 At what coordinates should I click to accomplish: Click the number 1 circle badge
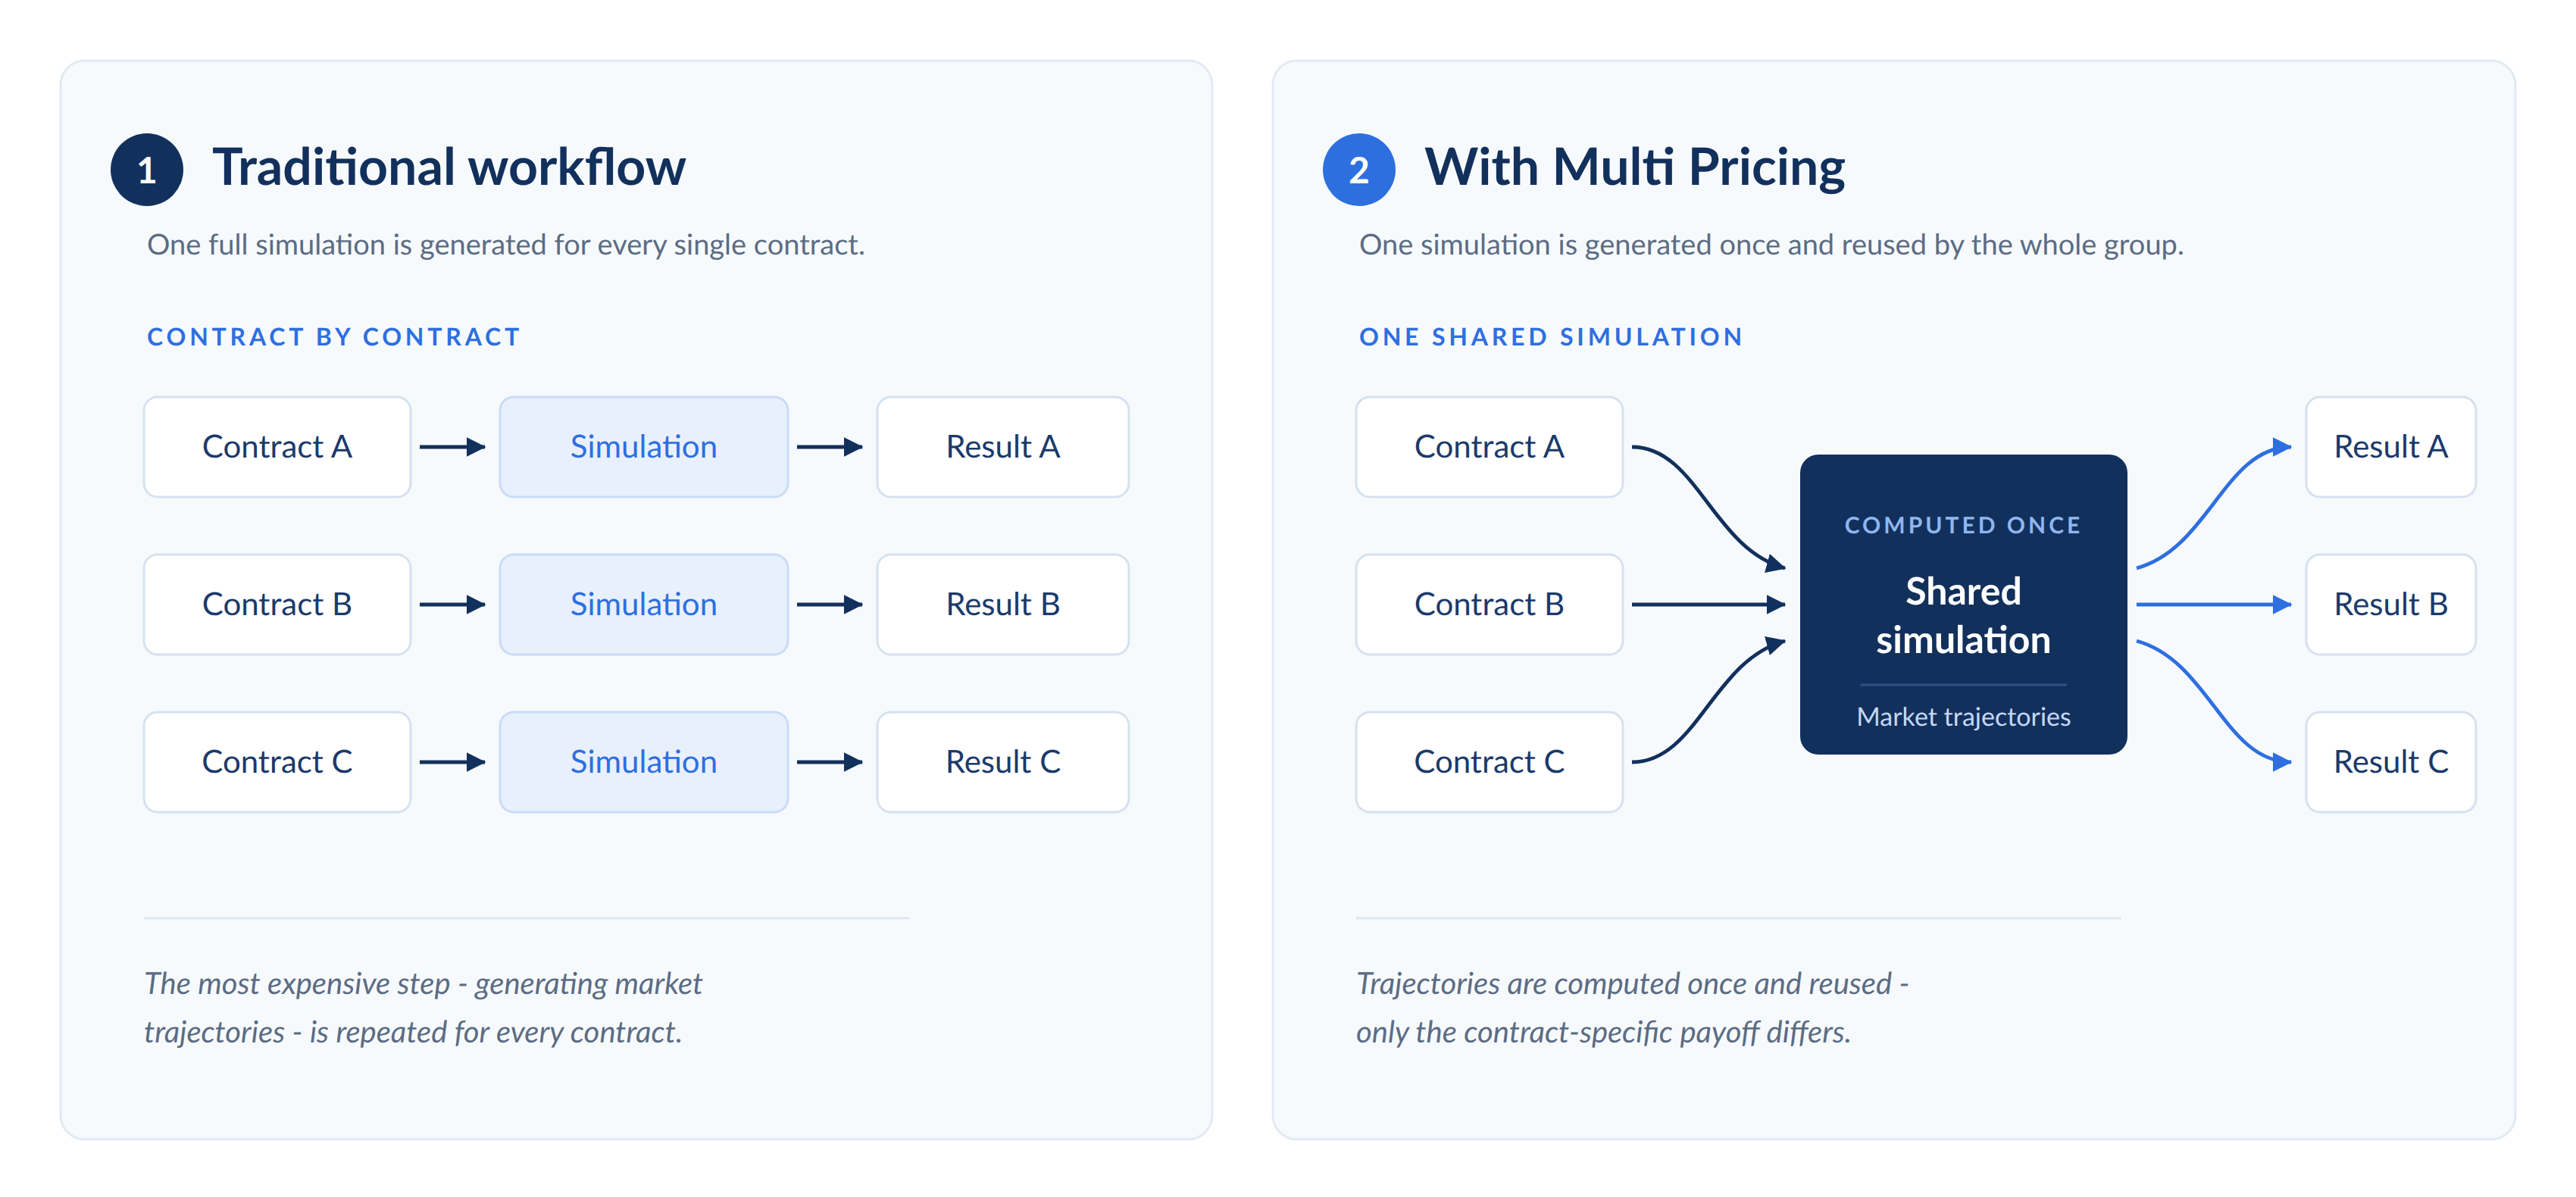coord(147,170)
